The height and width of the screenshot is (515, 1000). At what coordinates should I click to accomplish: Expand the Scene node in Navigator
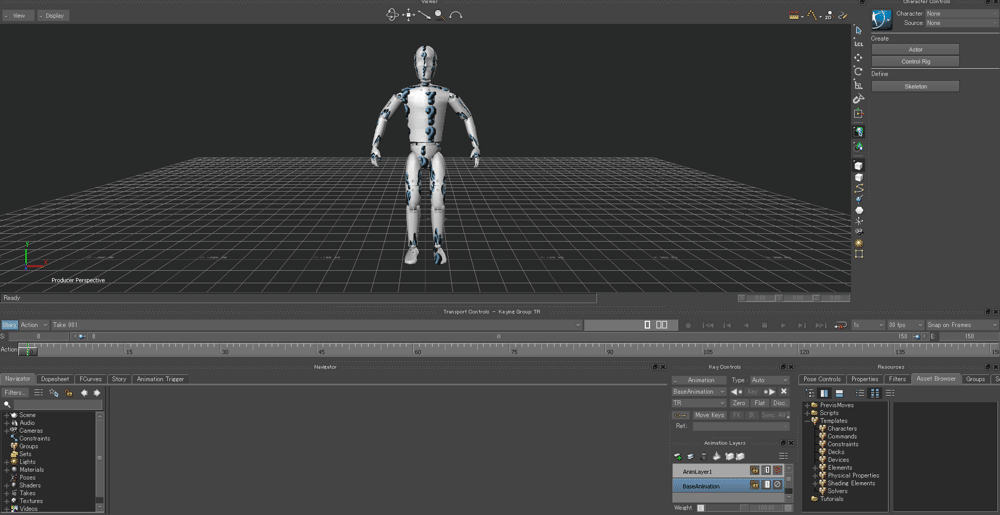(6, 415)
